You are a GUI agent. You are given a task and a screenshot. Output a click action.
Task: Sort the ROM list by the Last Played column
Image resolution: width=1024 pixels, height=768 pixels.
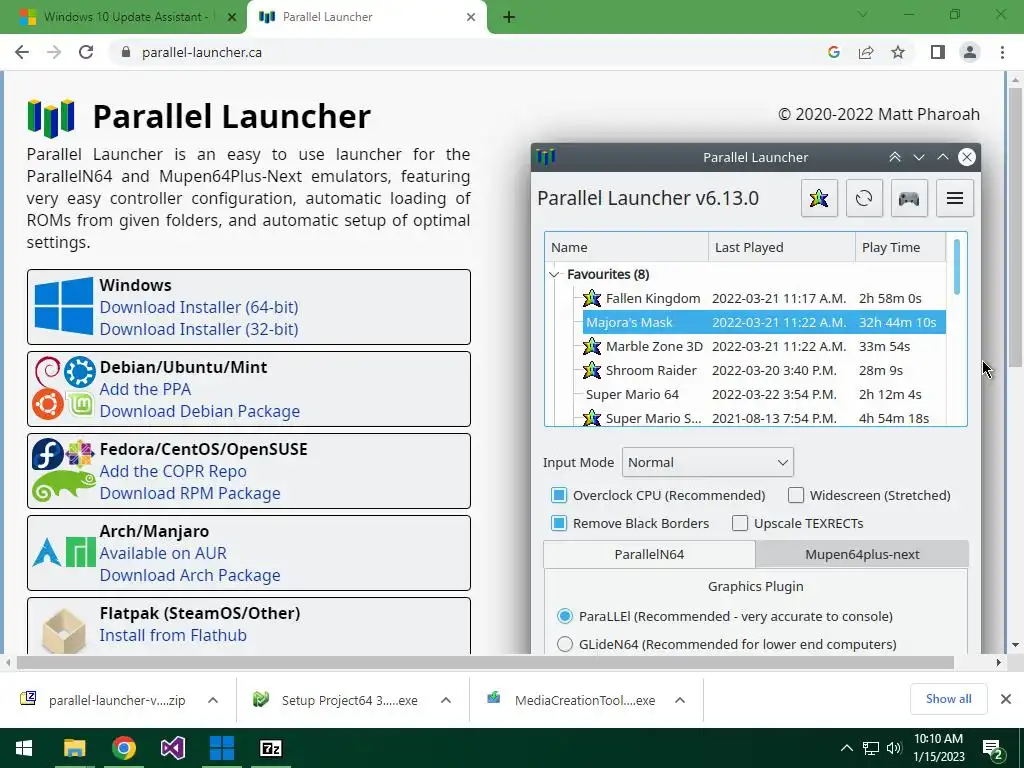pyautogui.click(x=781, y=248)
